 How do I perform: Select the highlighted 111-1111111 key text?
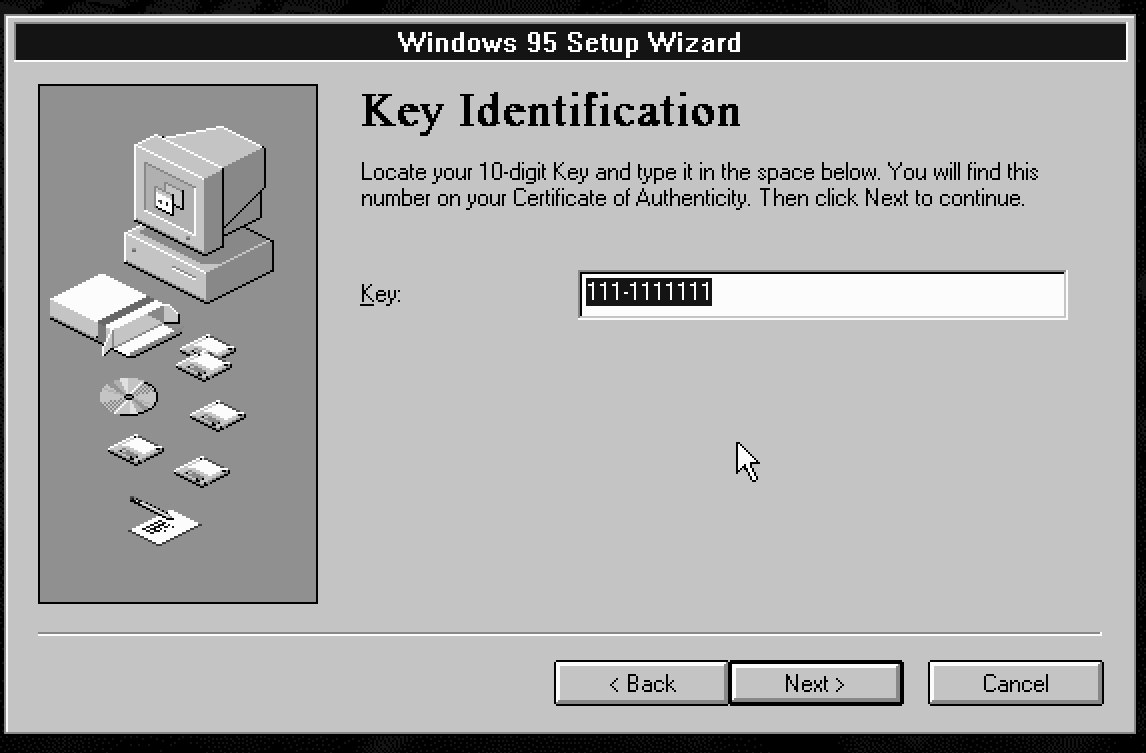pos(648,292)
